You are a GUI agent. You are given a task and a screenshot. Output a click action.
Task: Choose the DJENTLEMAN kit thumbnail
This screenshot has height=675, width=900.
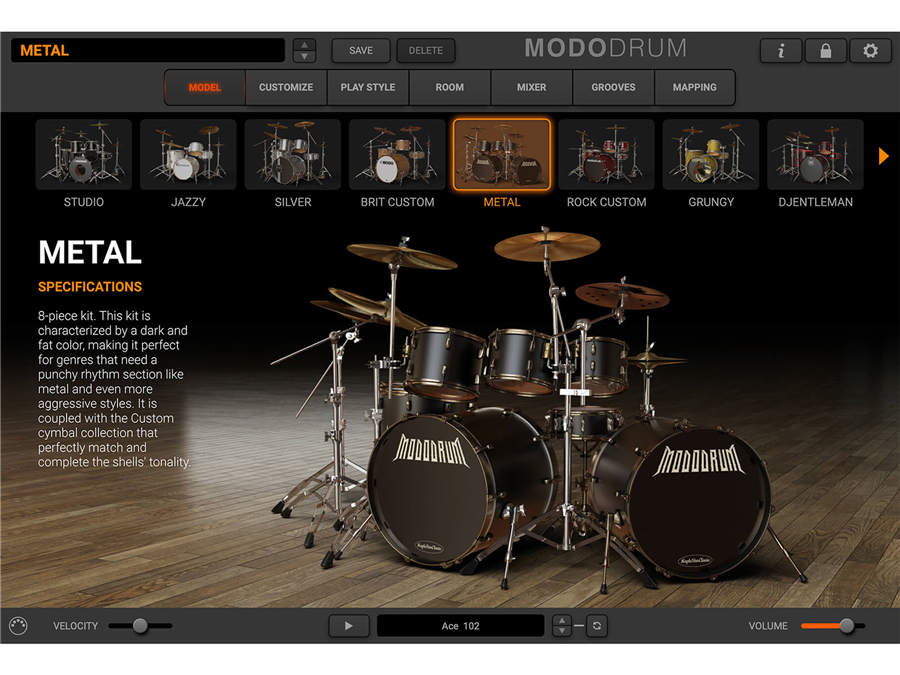pyautogui.click(x=815, y=155)
